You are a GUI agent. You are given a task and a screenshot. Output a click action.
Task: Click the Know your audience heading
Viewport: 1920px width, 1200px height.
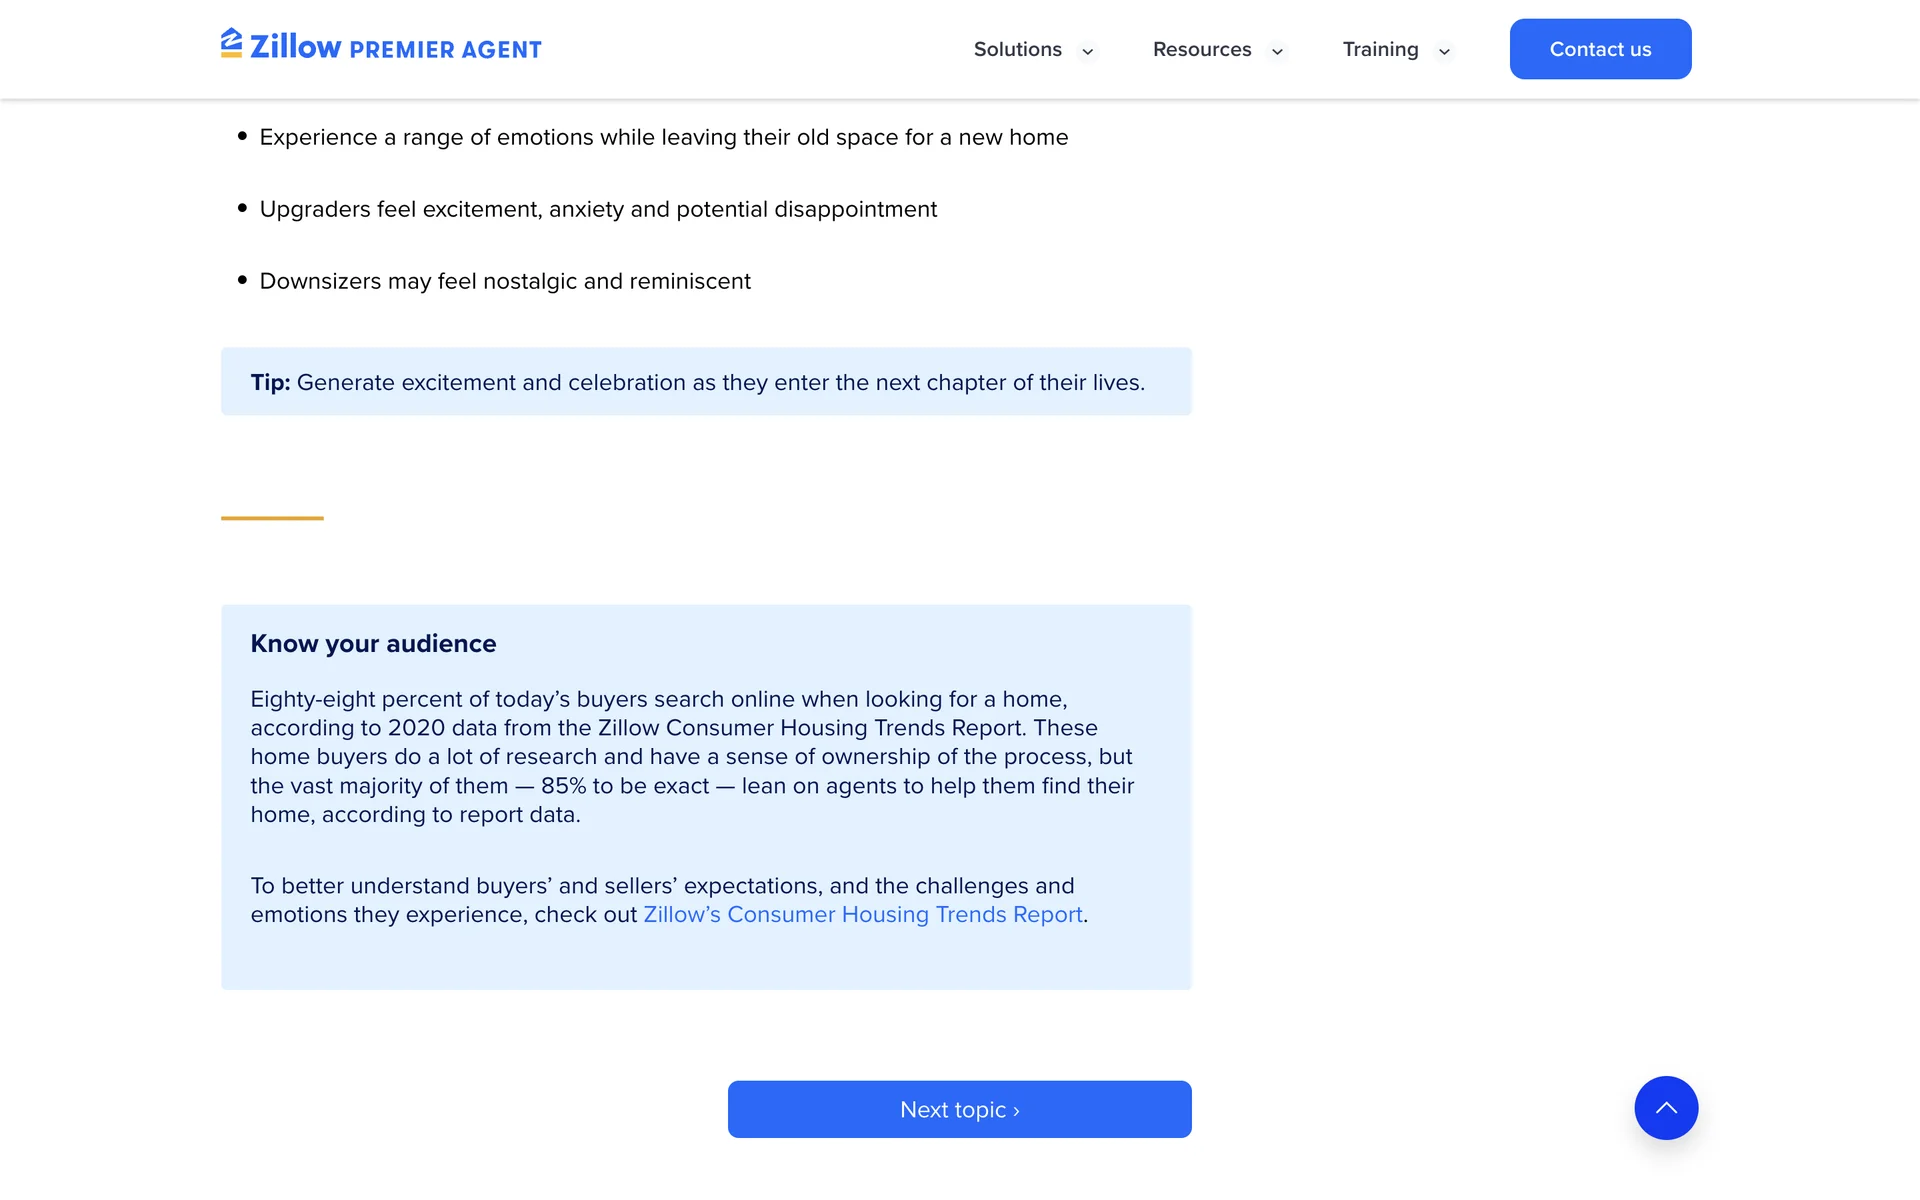(x=373, y=644)
